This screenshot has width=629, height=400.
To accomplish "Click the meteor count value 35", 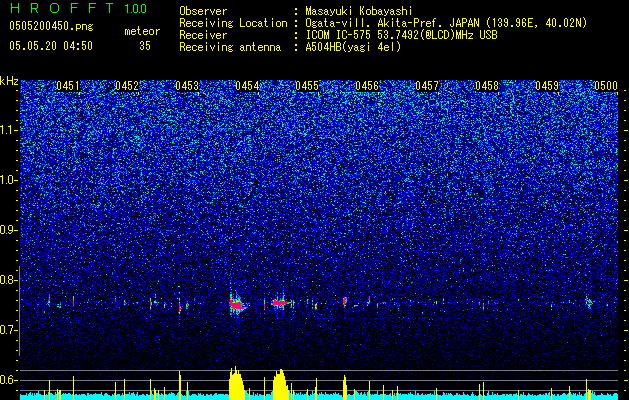I will click(x=145, y=46).
